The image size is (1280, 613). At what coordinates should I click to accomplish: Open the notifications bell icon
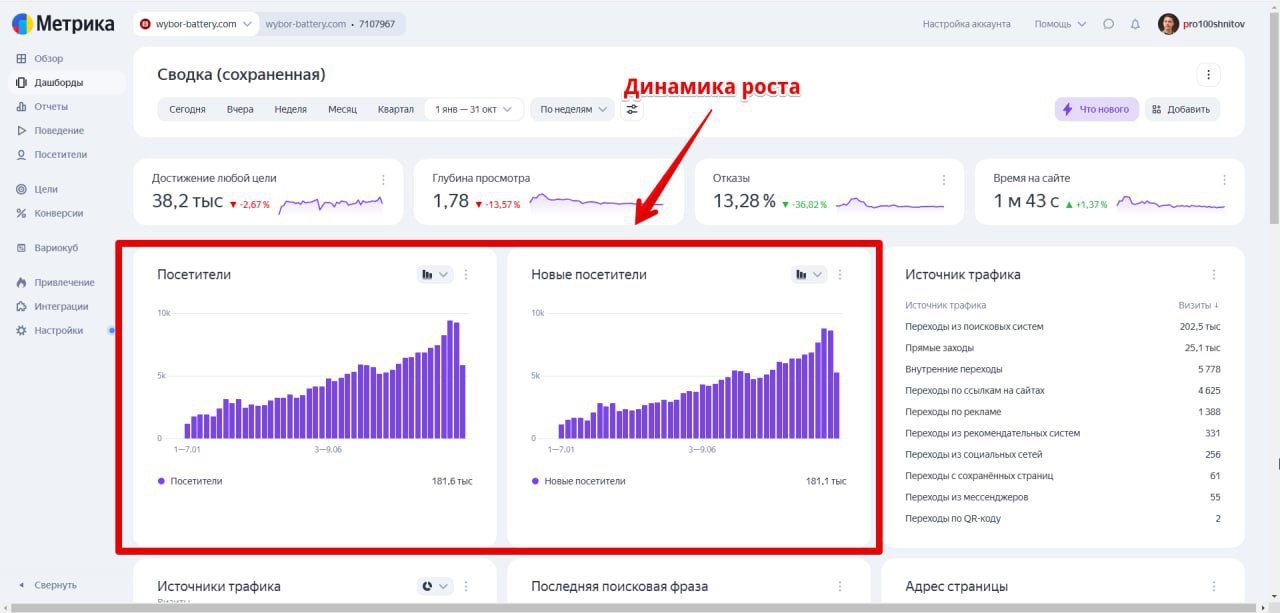(x=1135, y=24)
